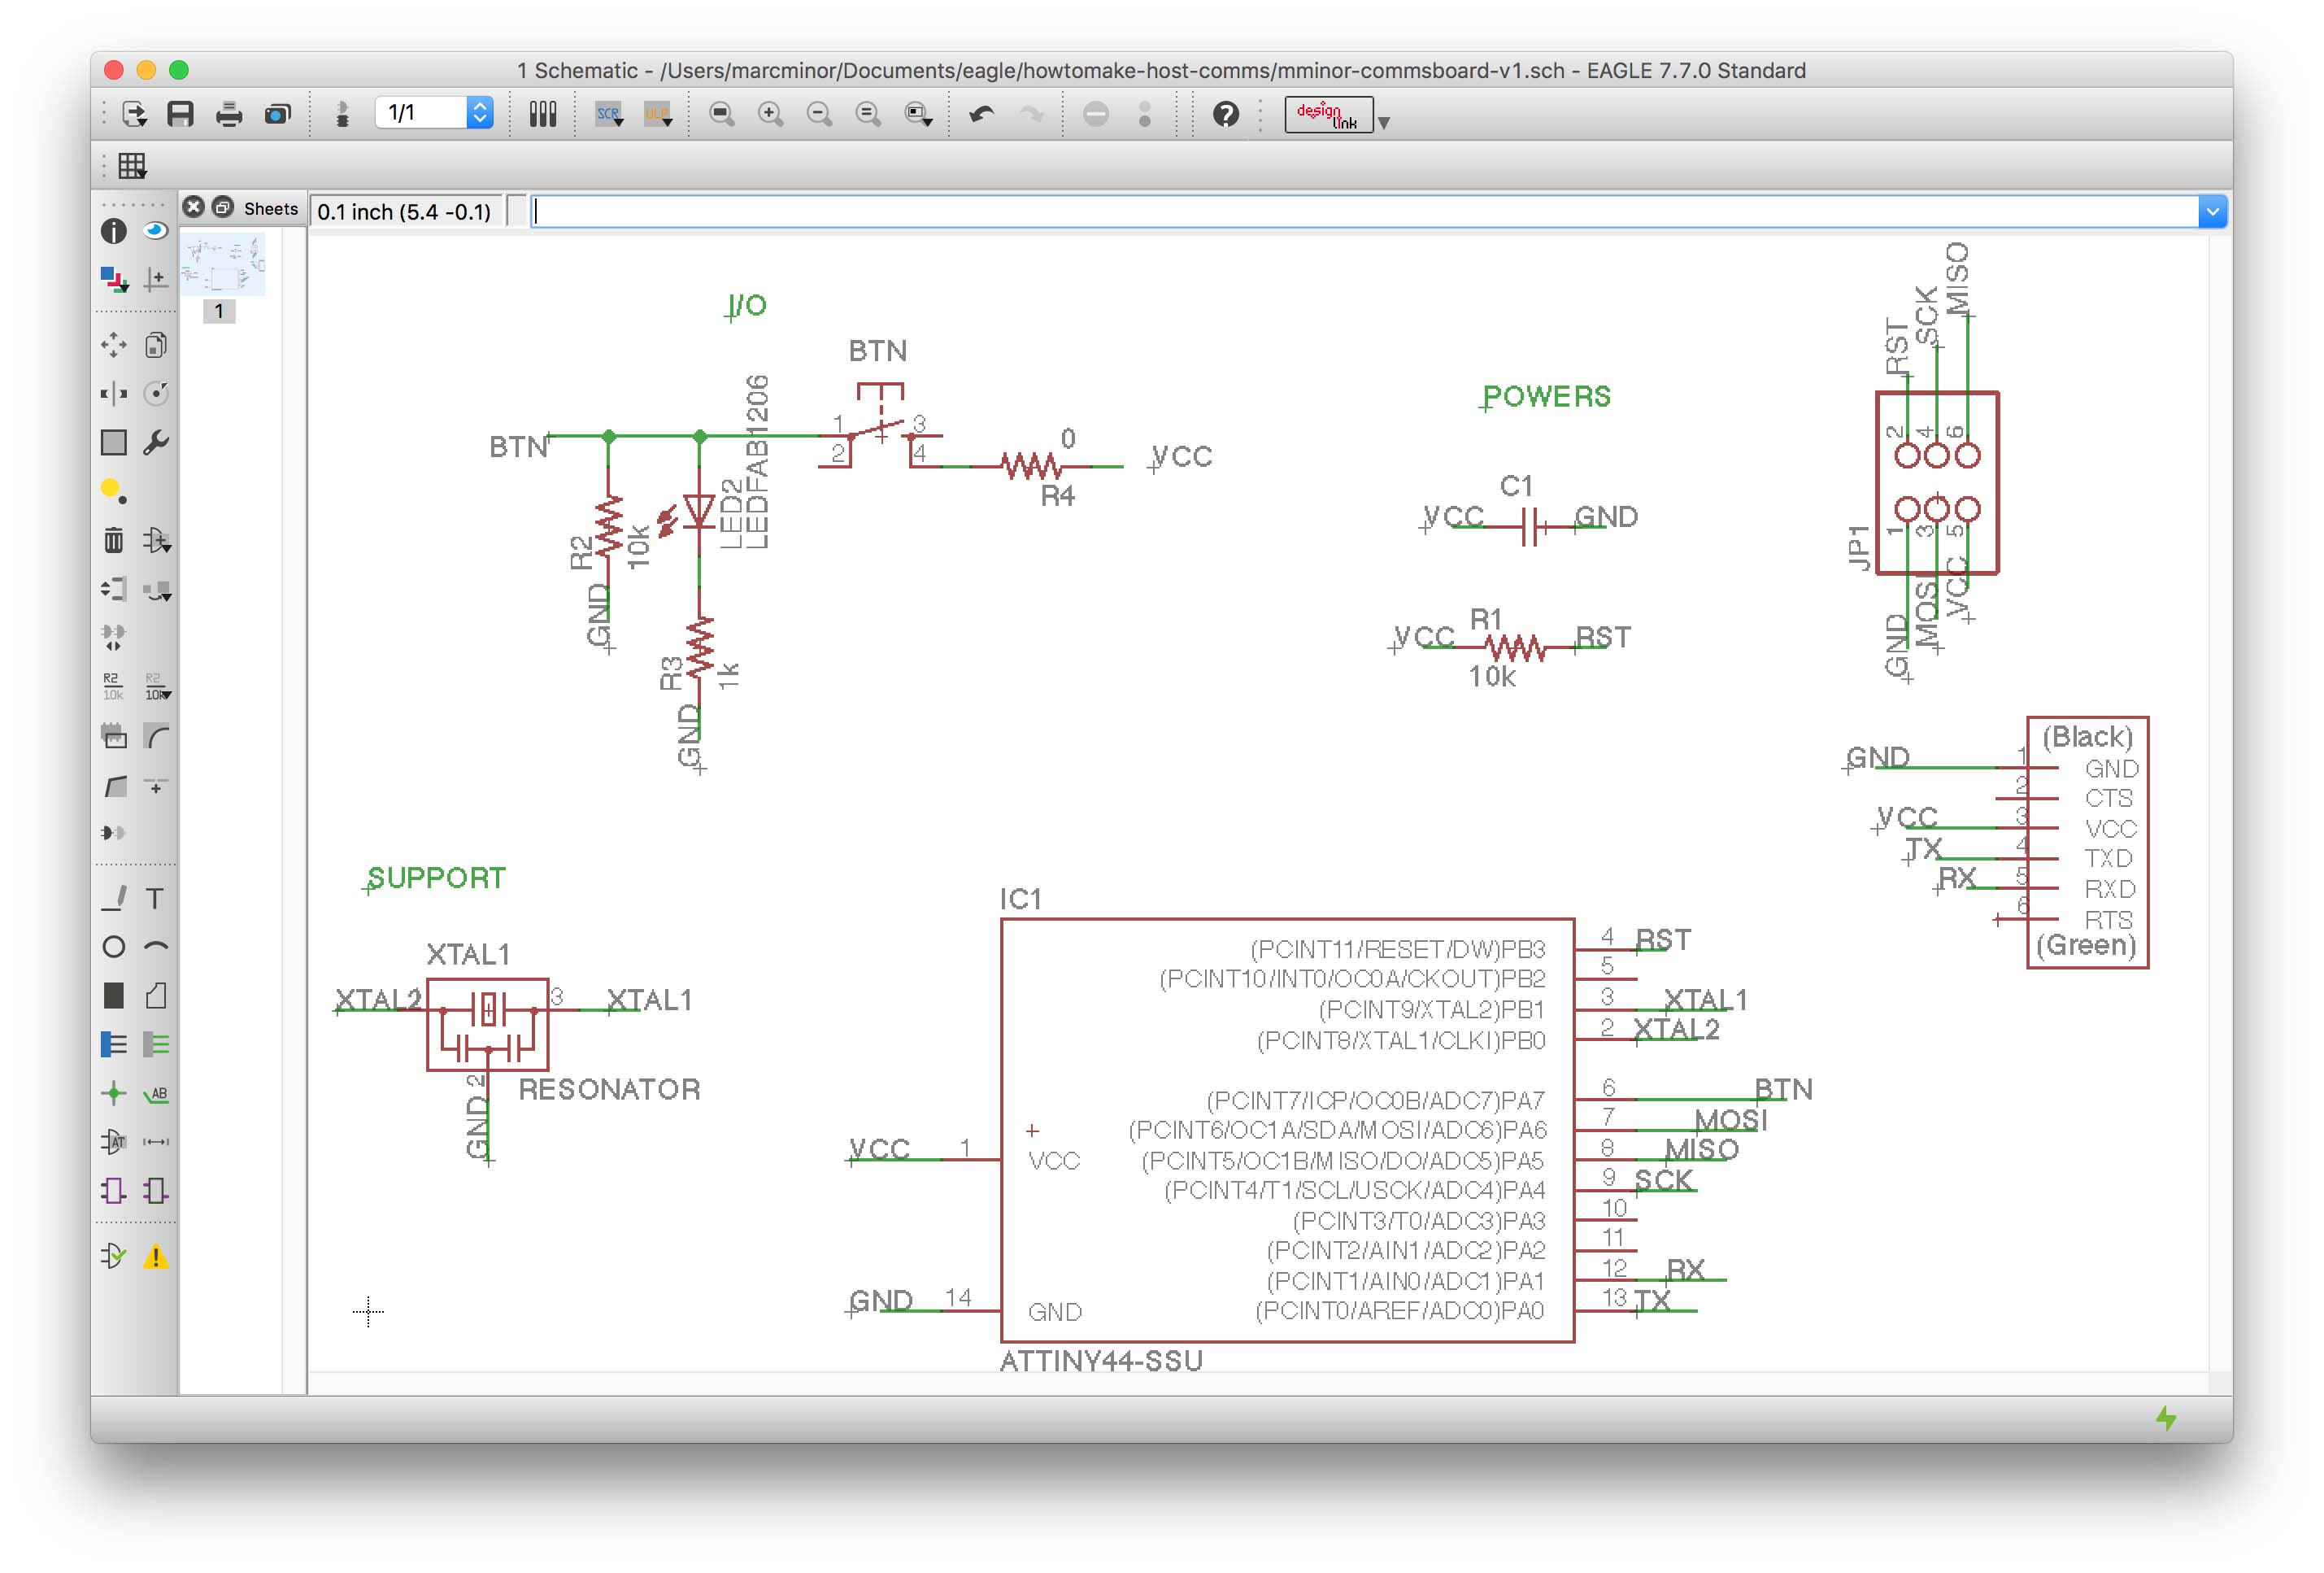Select the Attribute tool
This screenshot has height=1573, width=2324.
coord(114,1141)
